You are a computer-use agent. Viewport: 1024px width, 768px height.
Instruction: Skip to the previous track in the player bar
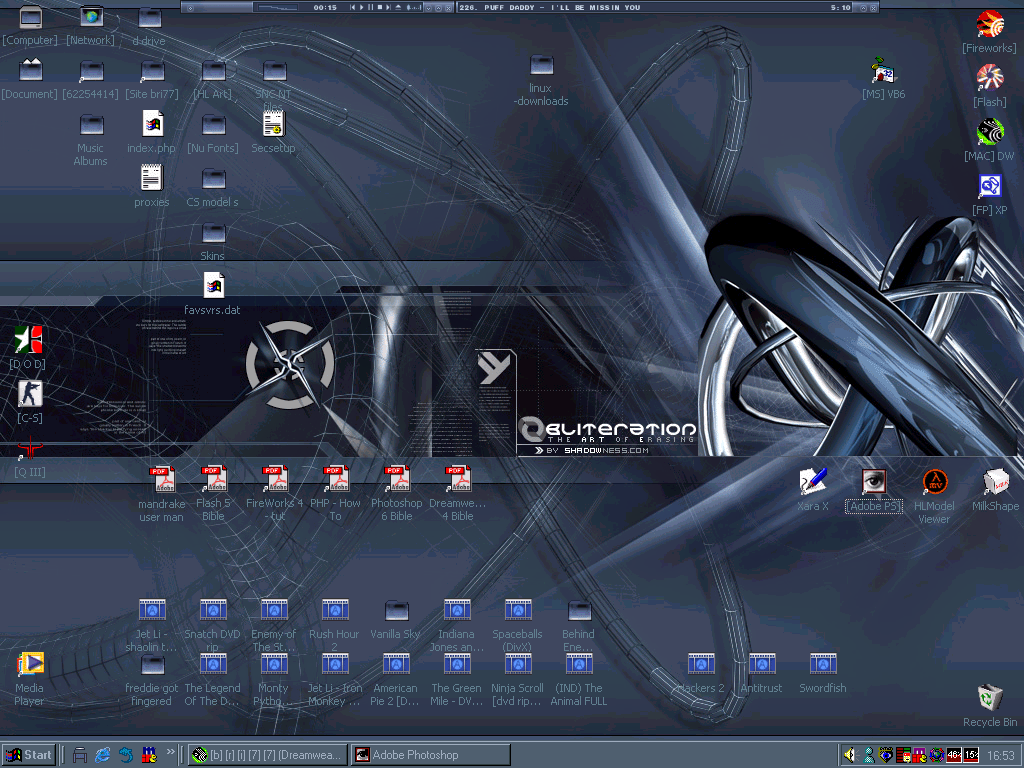coord(353,7)
